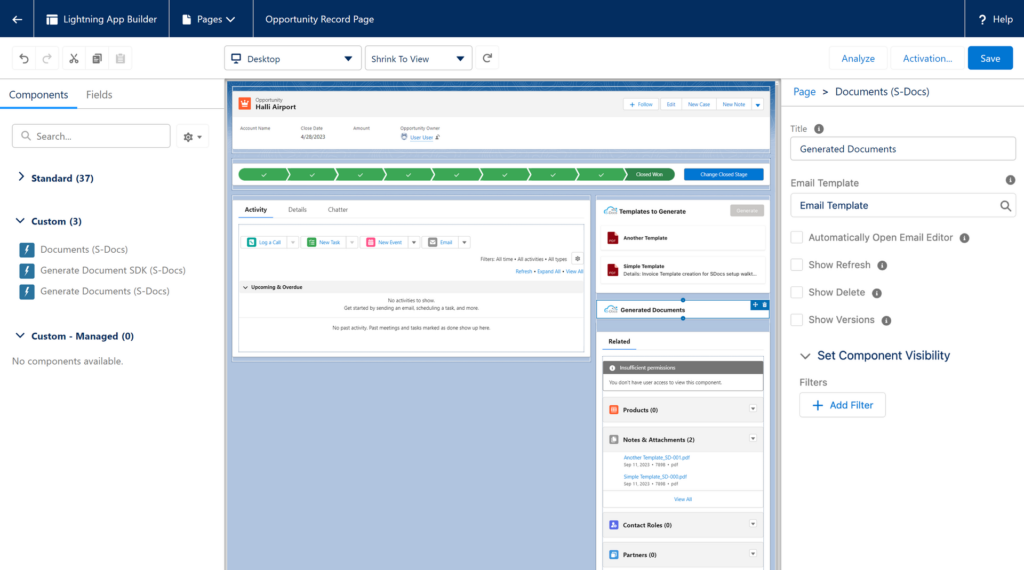Image resolution: width=1024 pixels, height=570 pixels.
Task: Click the Another Template PDF icon
Action: pyautogui.click(x=613, y=238)
